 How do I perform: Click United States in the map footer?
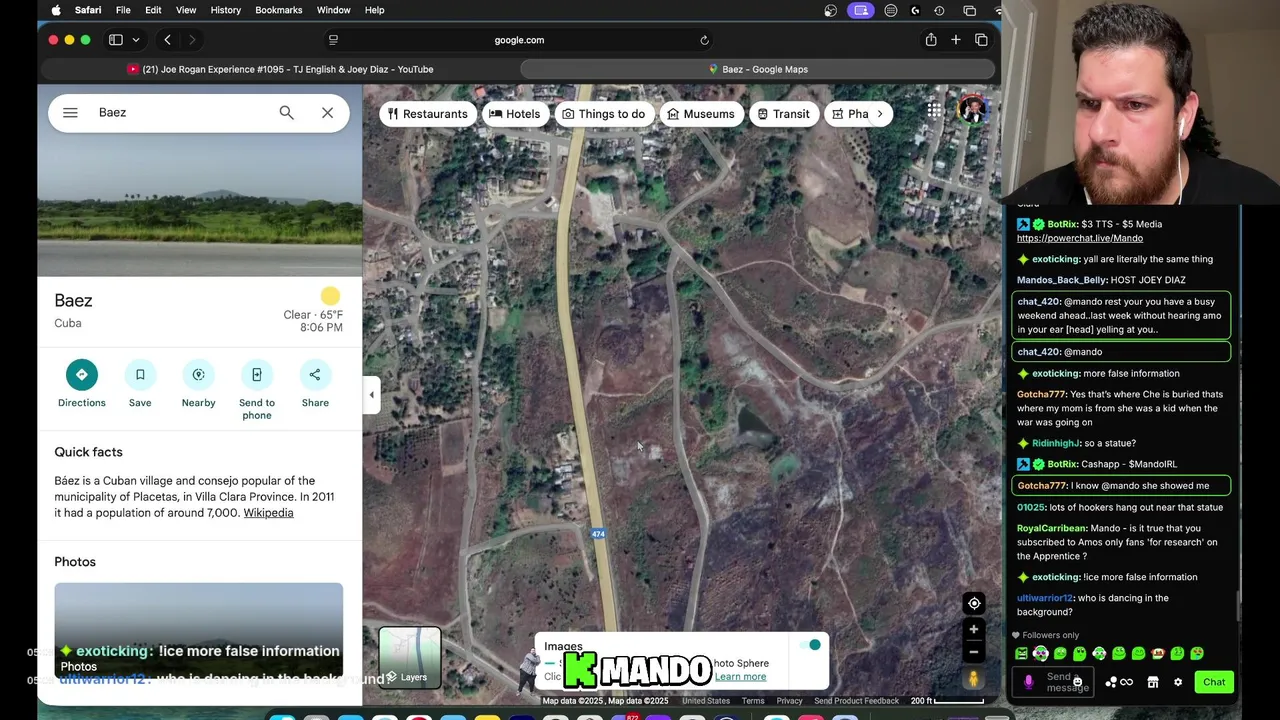point(706,701)
